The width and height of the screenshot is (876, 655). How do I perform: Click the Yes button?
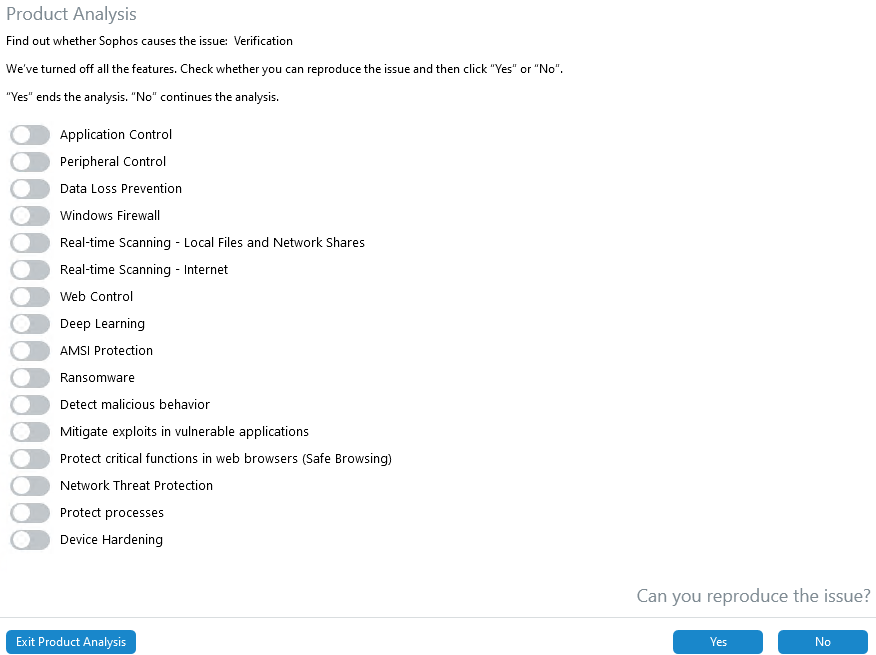tap(718, 642)
